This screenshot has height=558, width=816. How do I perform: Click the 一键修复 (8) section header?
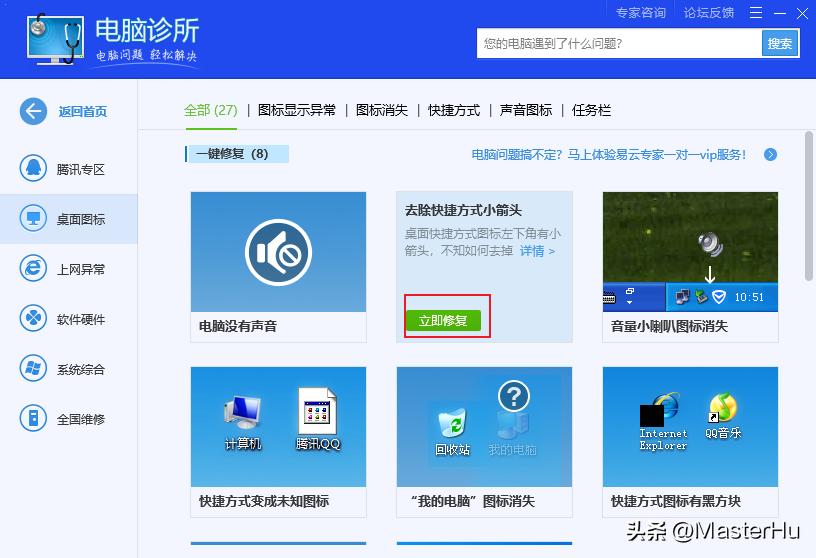(237, 154)
